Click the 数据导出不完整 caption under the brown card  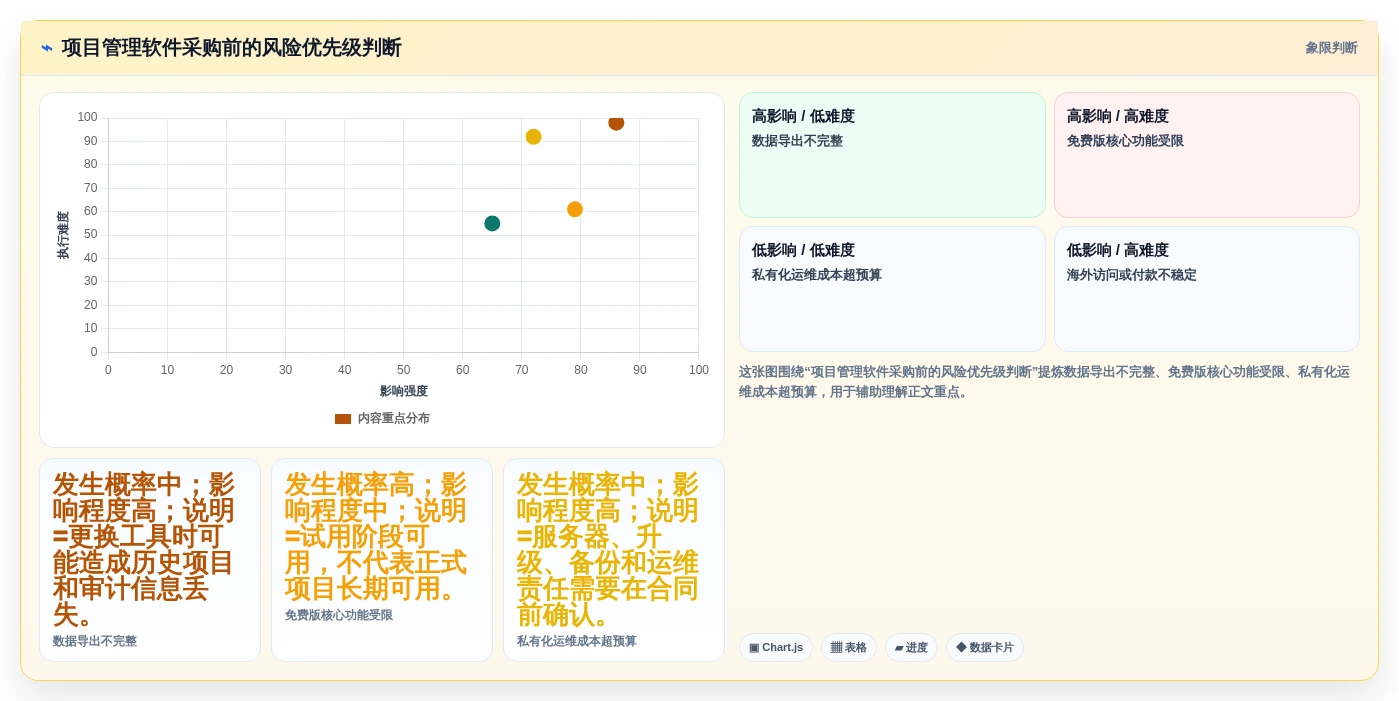[x=95, y=642]
